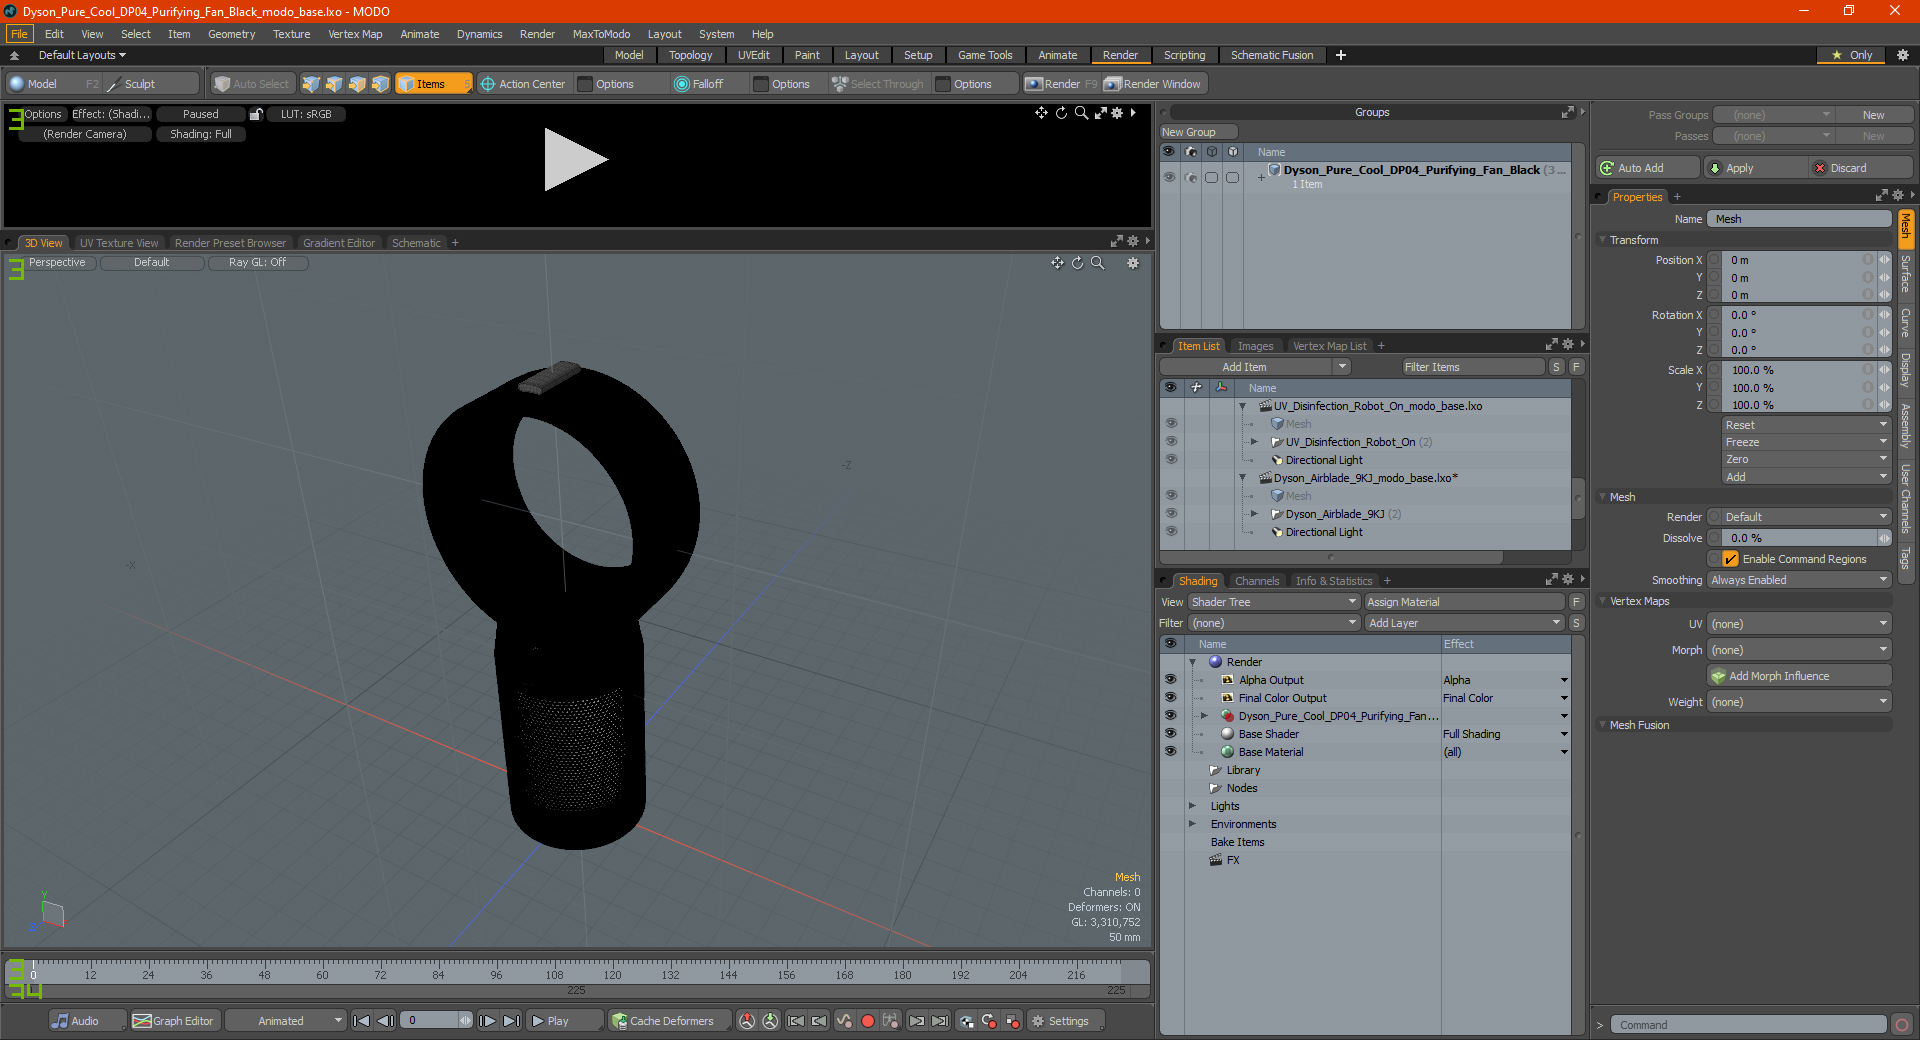Screen dimensions: 1920x1040
Task: Open 3D viewport gear options
Action: pos(1133,263)
